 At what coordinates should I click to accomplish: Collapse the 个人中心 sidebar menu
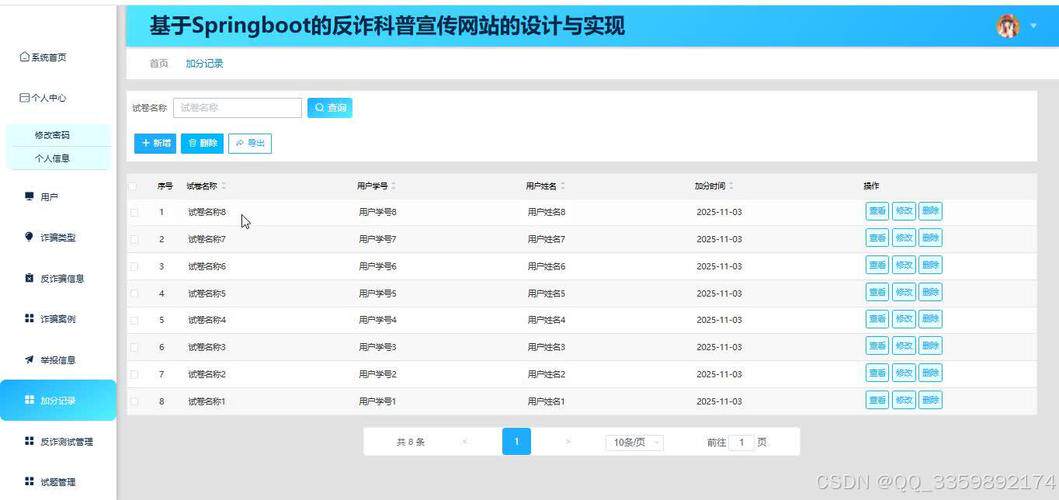[43, 98]
